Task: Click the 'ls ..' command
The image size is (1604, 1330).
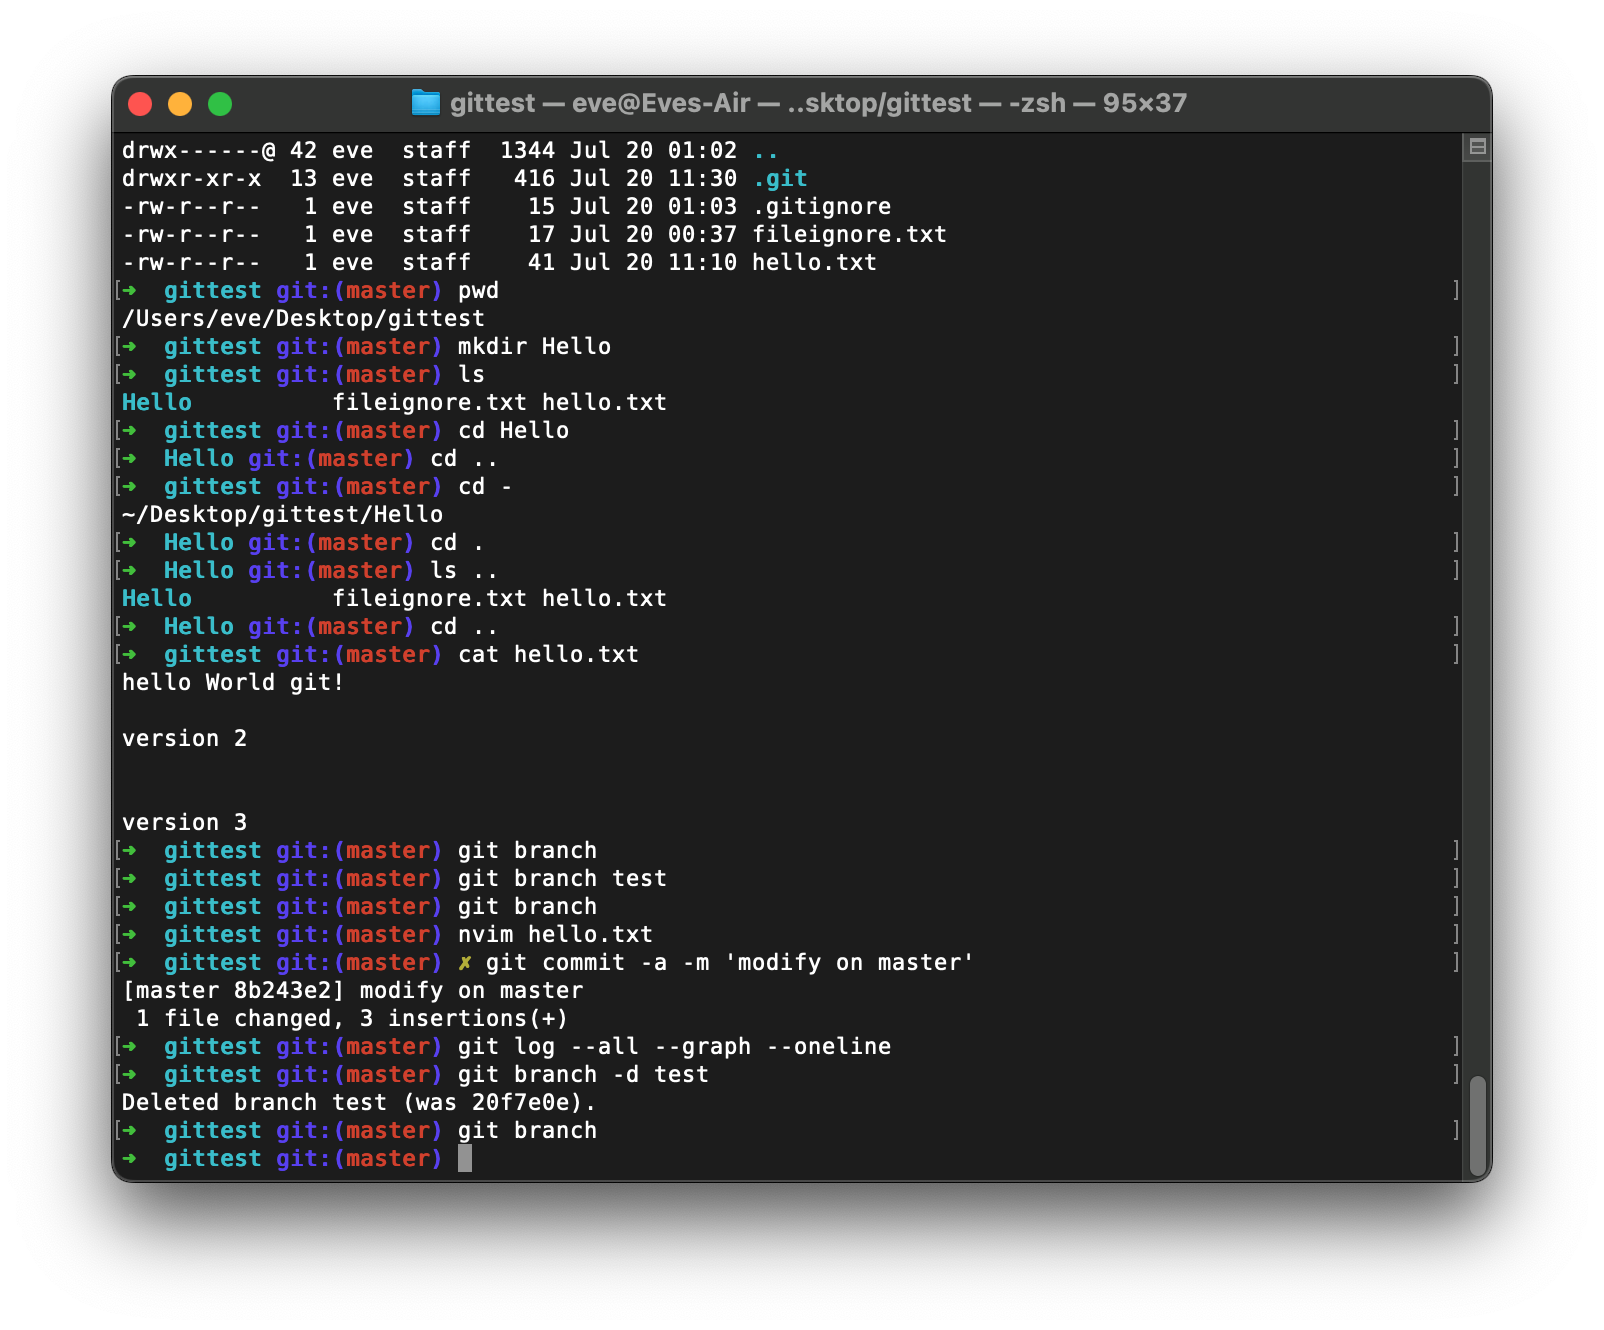Action: tap(464, 570)
